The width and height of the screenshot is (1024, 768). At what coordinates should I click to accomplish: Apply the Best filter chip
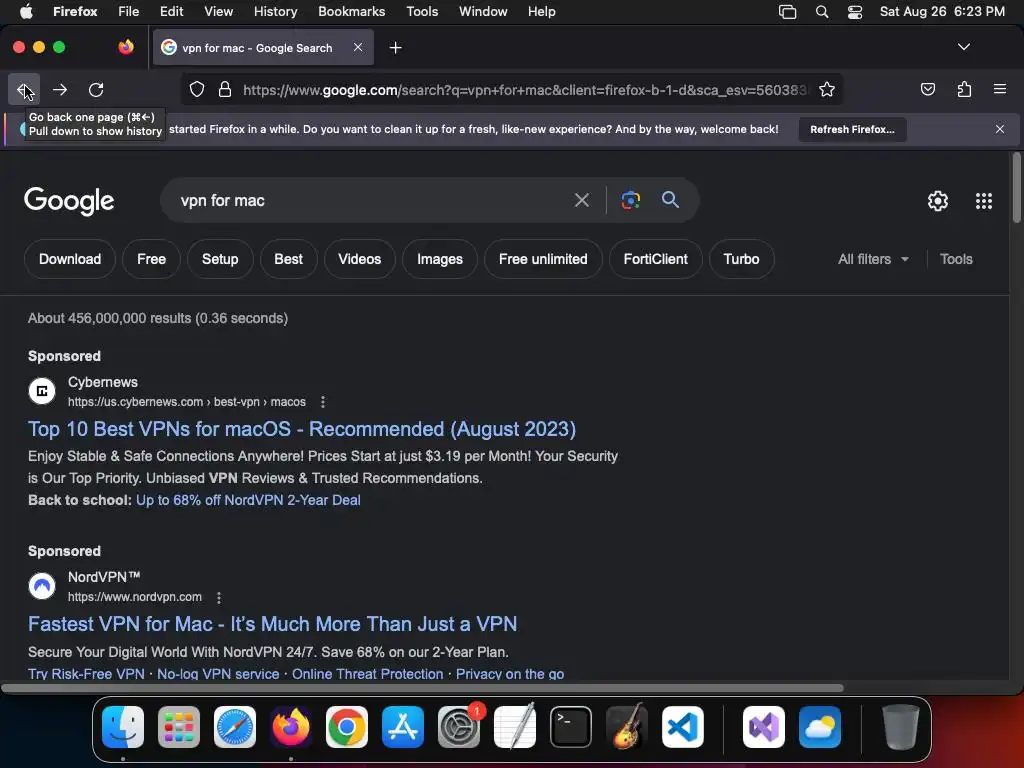click(289, 259)
